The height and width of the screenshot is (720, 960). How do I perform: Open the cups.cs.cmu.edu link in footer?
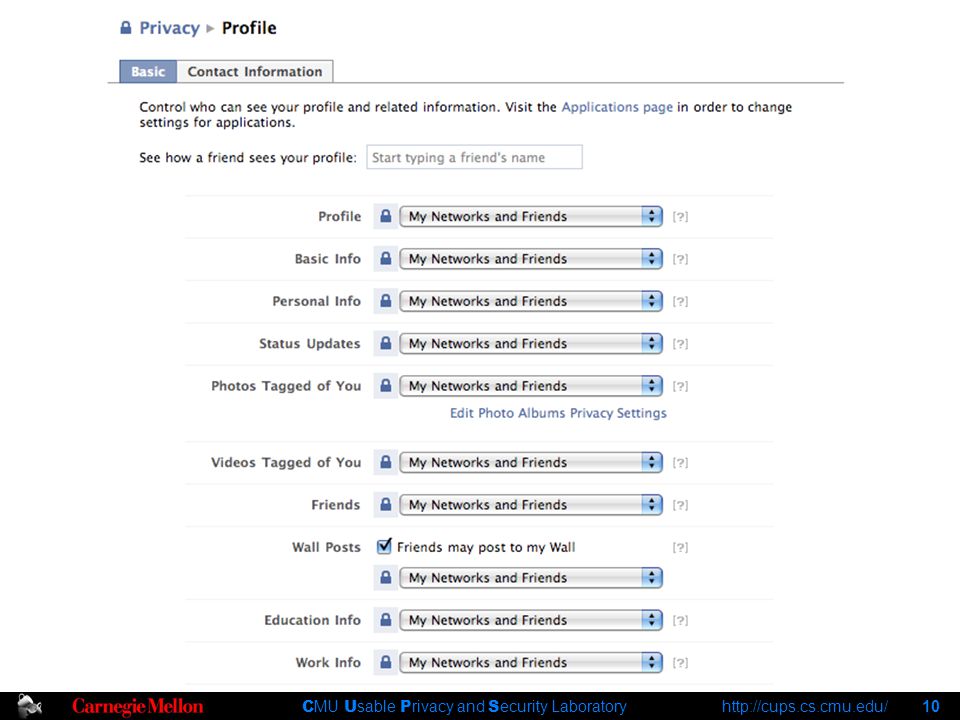pos(804,707)
